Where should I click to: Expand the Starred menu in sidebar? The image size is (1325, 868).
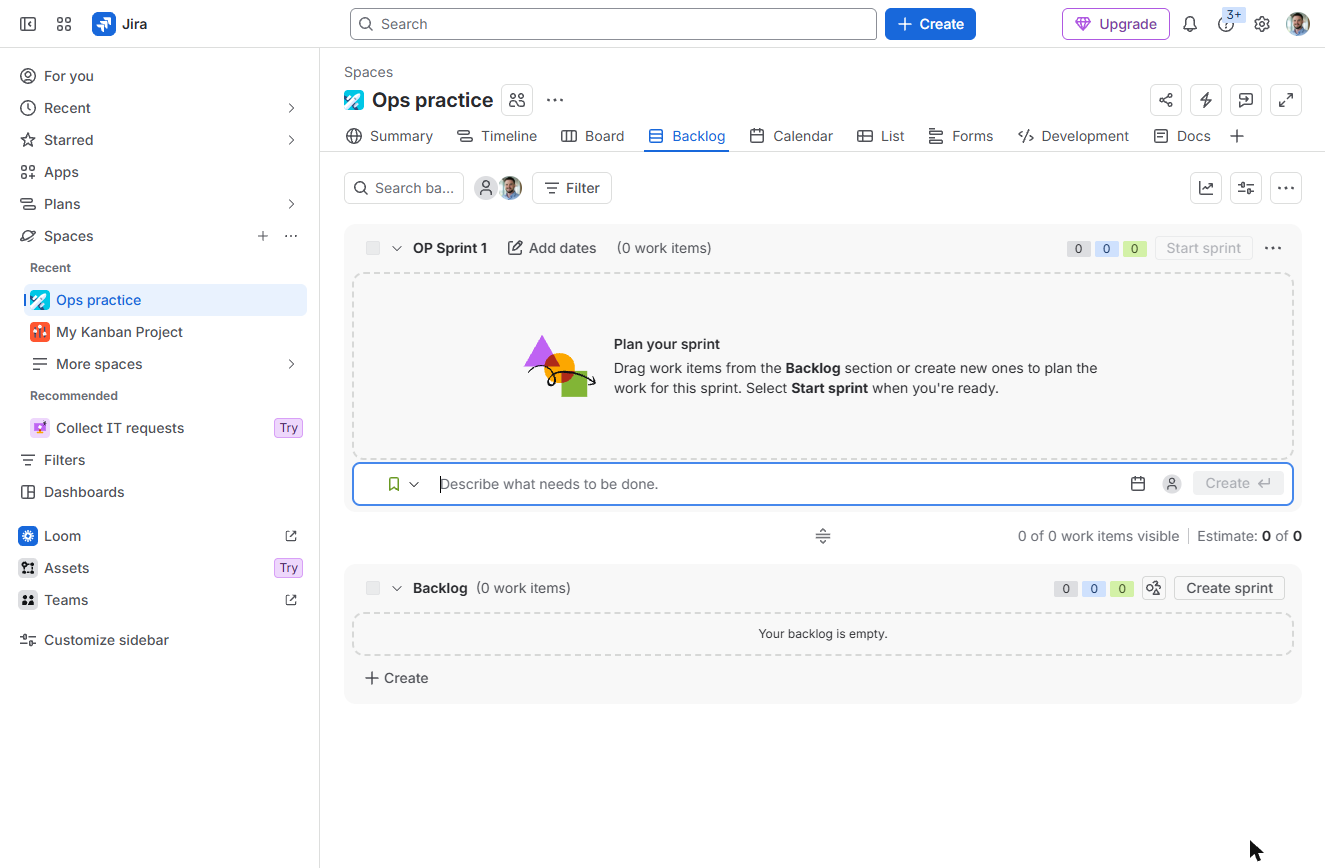[x=291, y=140]
